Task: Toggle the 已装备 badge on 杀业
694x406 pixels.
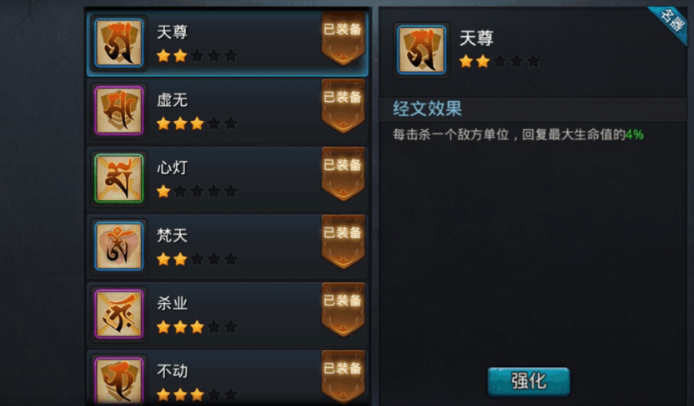Action: [x=343, y=309]
